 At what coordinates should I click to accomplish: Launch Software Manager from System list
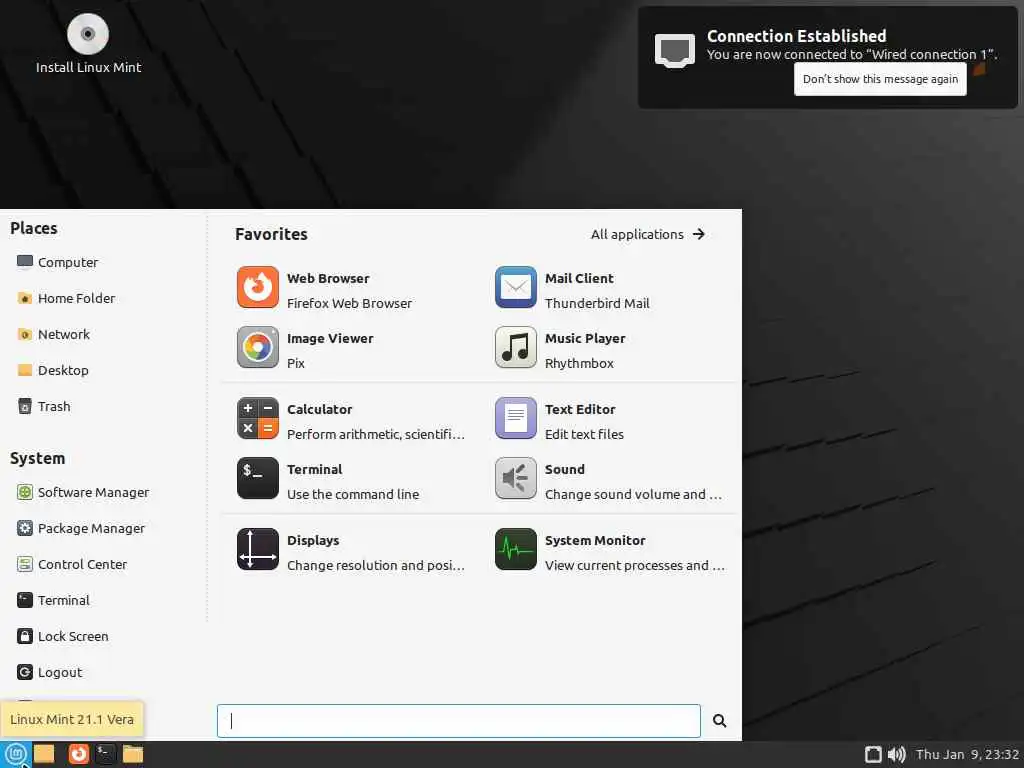pos(83,492)
